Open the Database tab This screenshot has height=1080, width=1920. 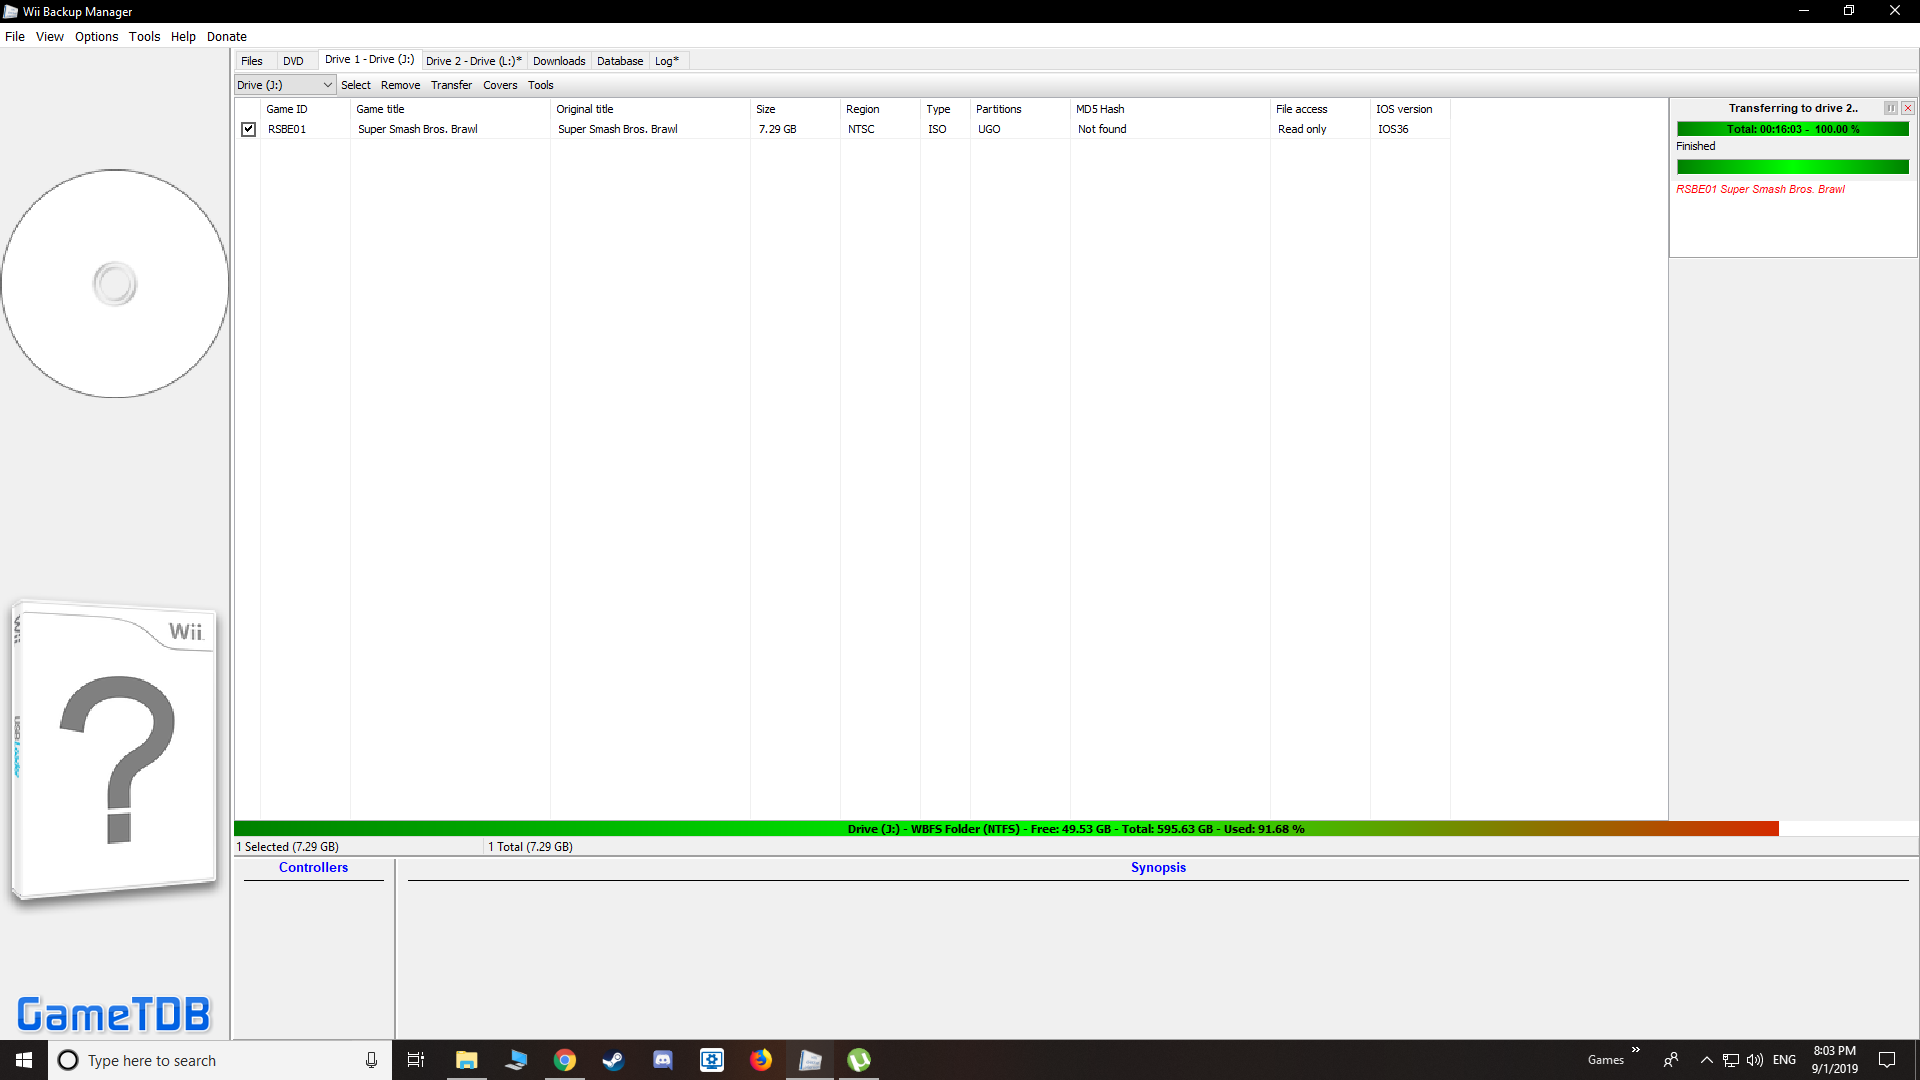point(620,61)
